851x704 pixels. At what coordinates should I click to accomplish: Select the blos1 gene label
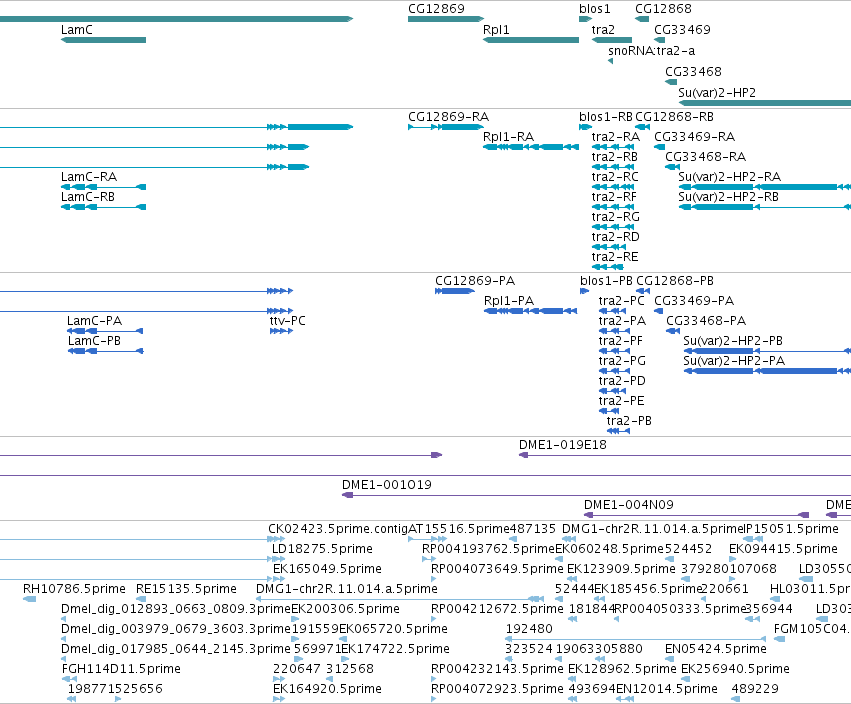point(594,9)
